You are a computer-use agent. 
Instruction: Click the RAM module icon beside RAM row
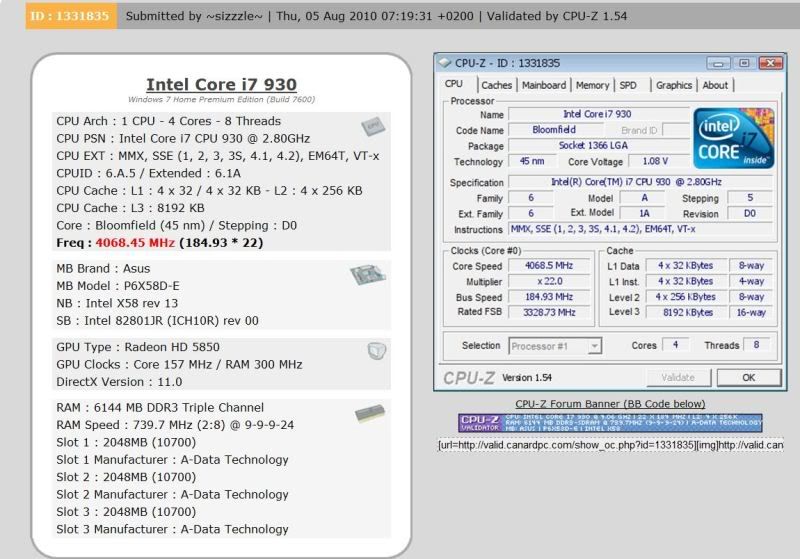click(370, 413)
